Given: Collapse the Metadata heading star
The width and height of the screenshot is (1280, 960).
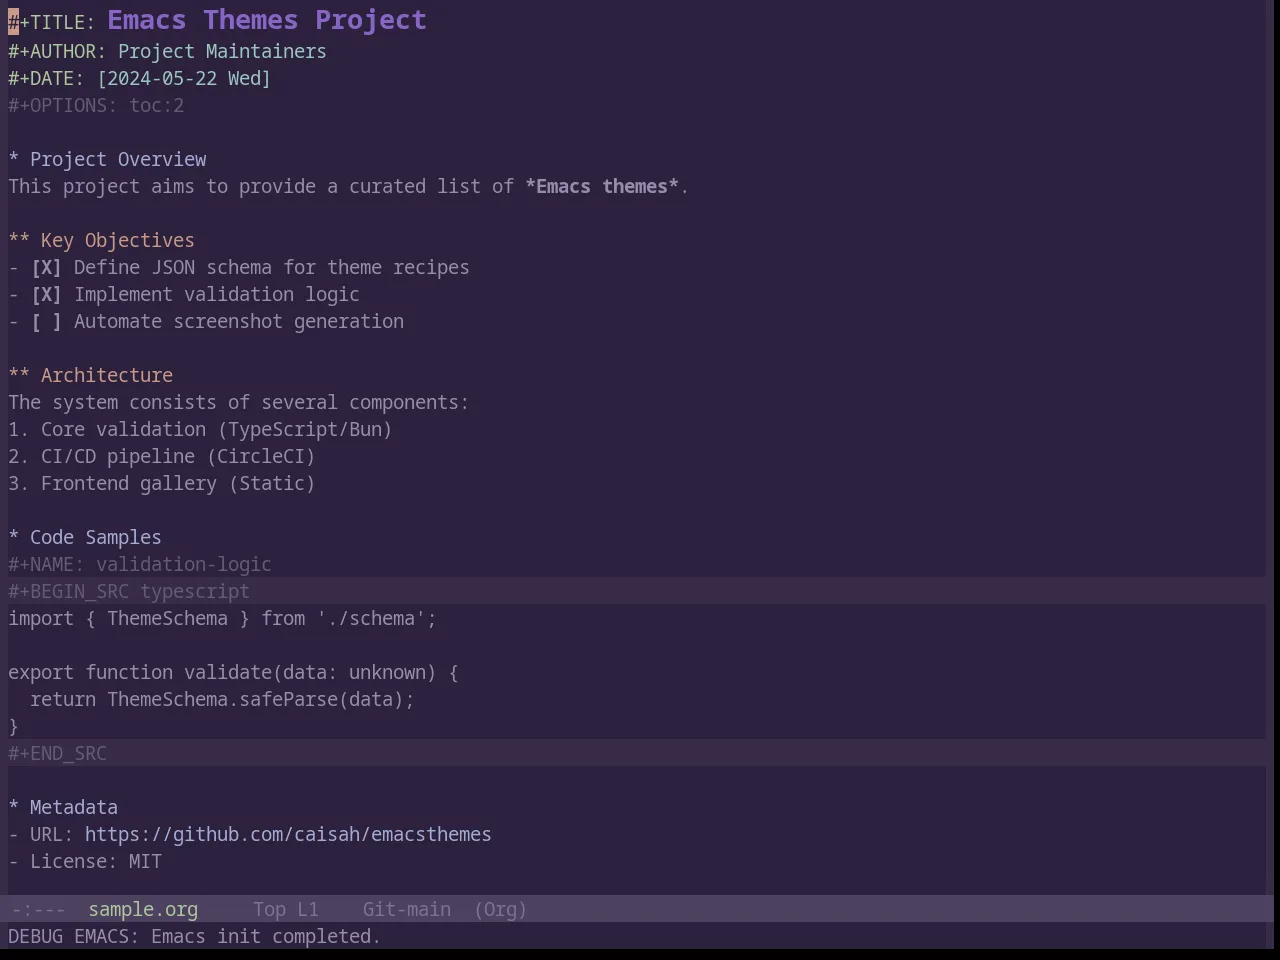Looking at the screenshot, I should [14, 808].
